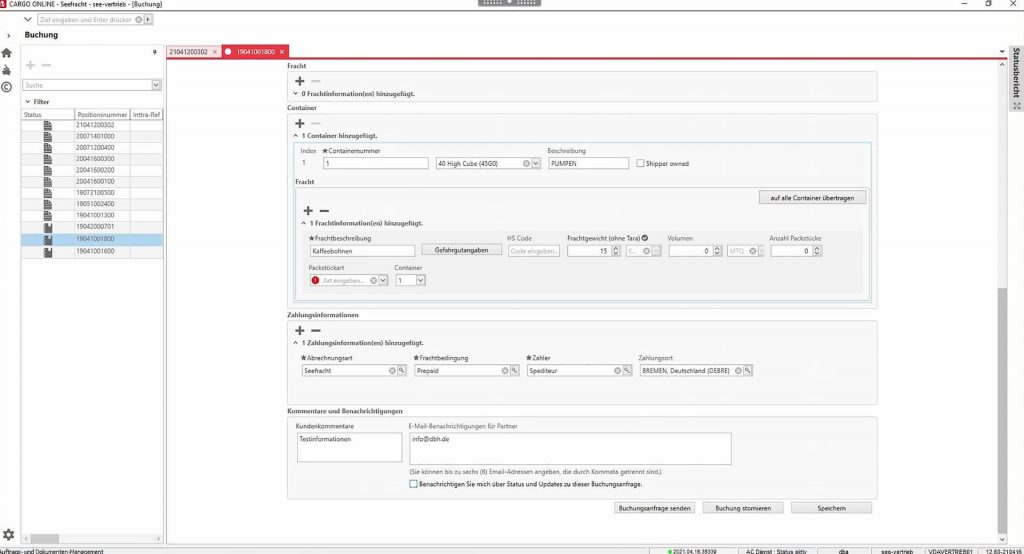Click the copyright sidebar icon
Screen dimensions: 1024x554
(7, 87)
